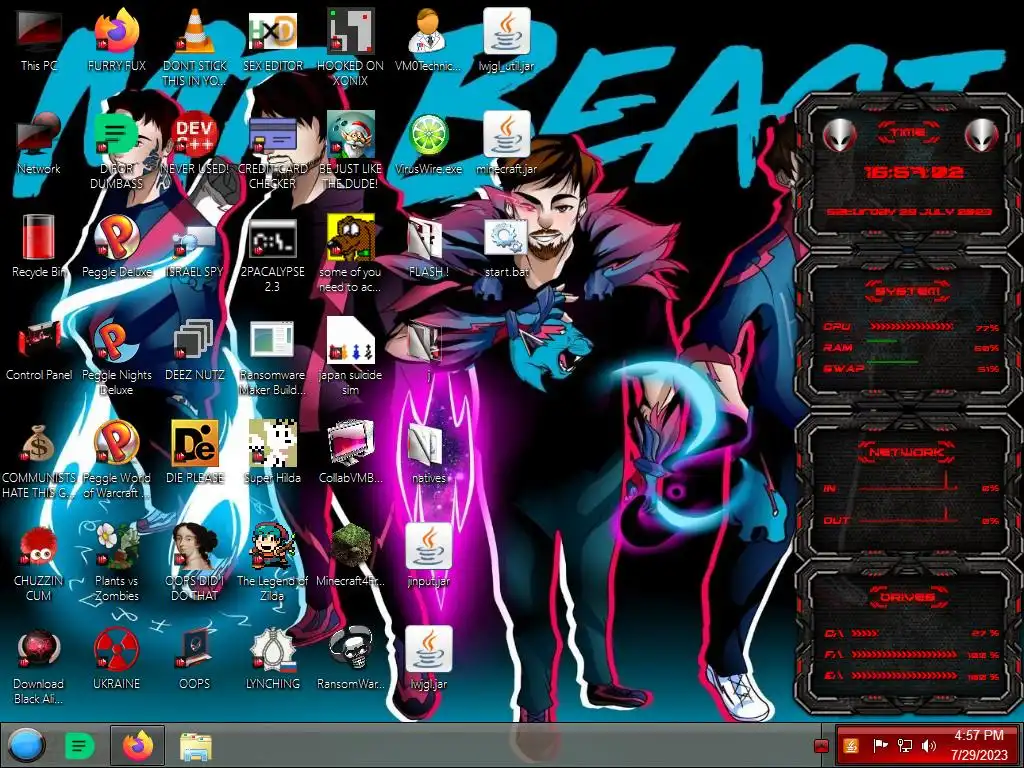Select the dog icon some of you need
Viewport: 1024px width, 768px height.
point(351,253)
